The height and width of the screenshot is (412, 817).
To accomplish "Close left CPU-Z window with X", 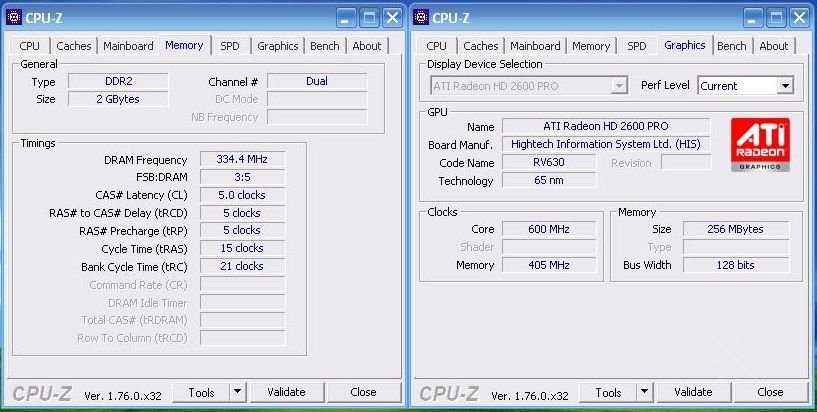I will (x=392, y=18).
